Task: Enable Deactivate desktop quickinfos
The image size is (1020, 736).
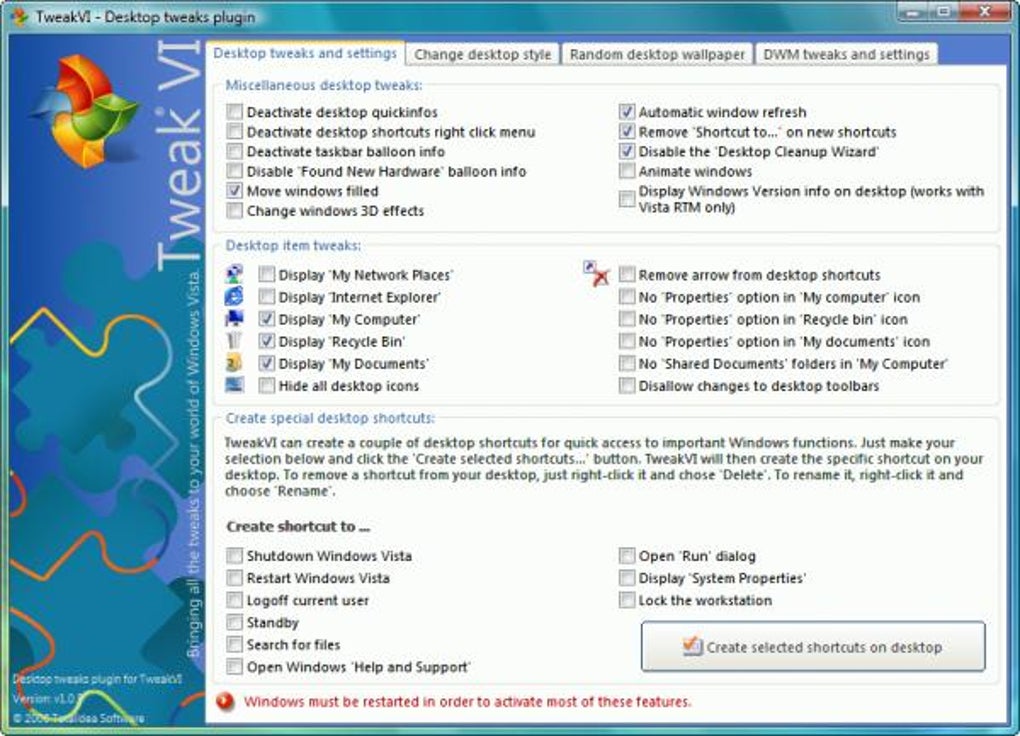Action: point(235,112)
